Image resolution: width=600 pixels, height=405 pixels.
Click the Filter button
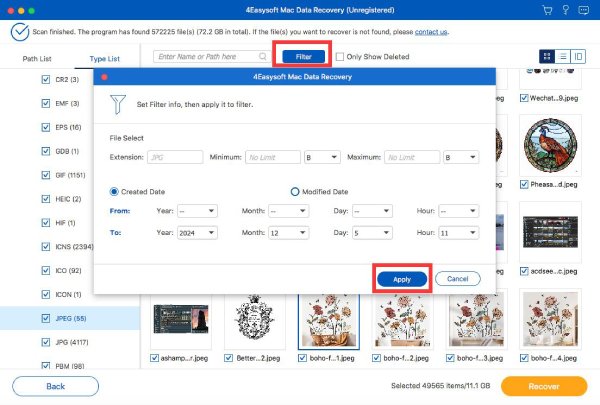click(x=303, y=57)
